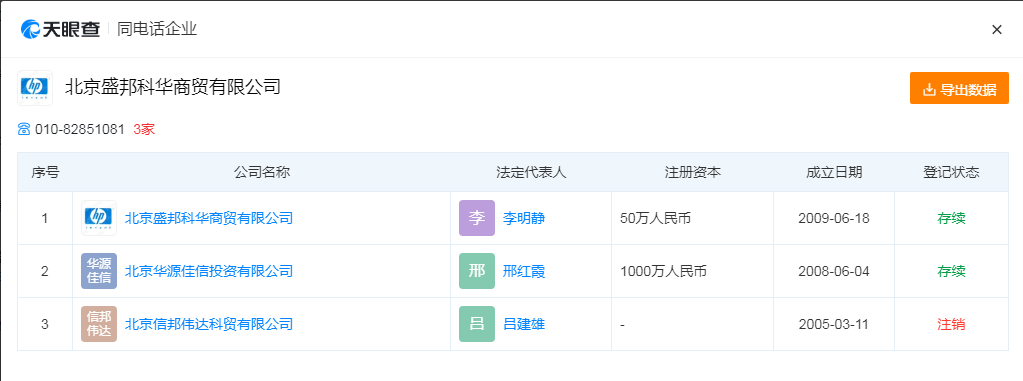
Task: Click 存续 status for 北京华源佳信
Action: point(951,271)
